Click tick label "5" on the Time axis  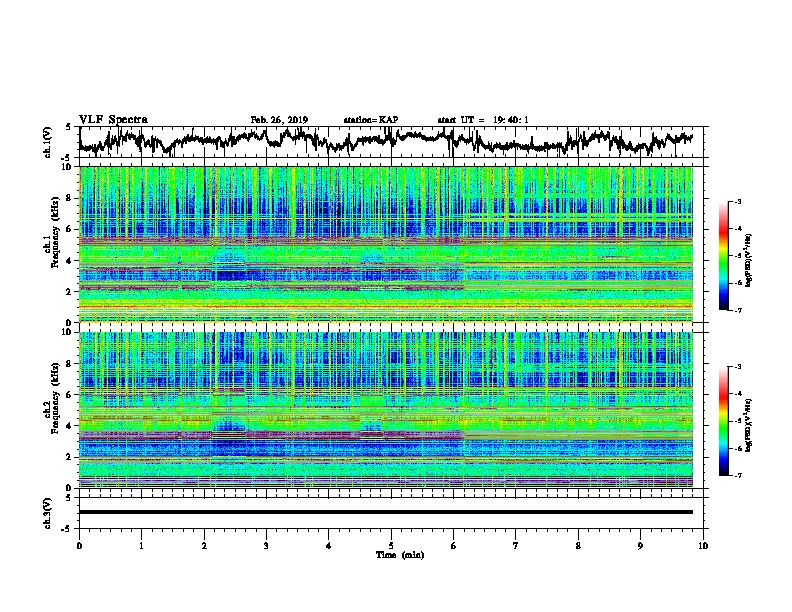point(391,546)
